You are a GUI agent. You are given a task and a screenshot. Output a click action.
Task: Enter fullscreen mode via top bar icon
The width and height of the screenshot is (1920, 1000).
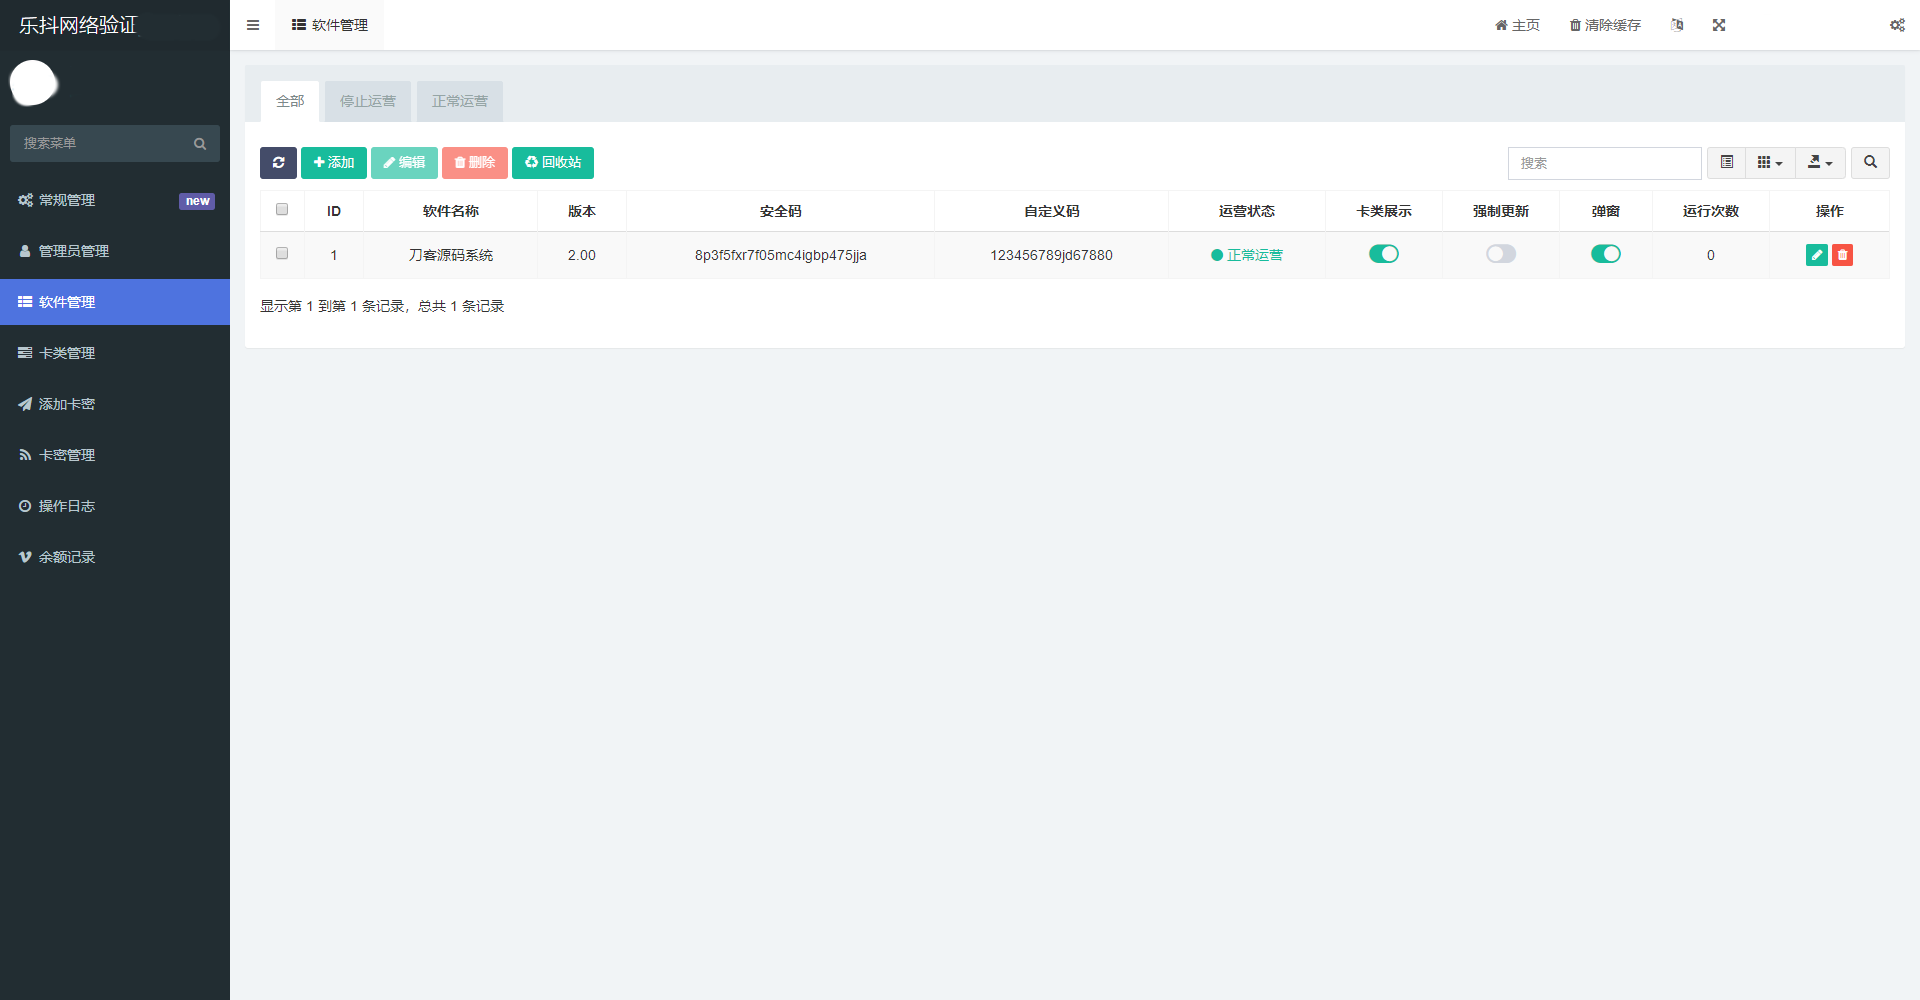tap(1718, 25)
